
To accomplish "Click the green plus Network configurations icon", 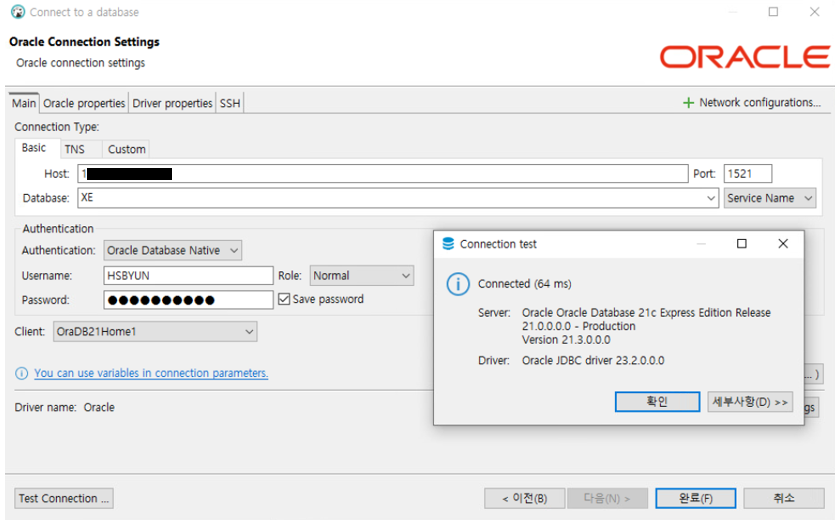I will (689, 103).
